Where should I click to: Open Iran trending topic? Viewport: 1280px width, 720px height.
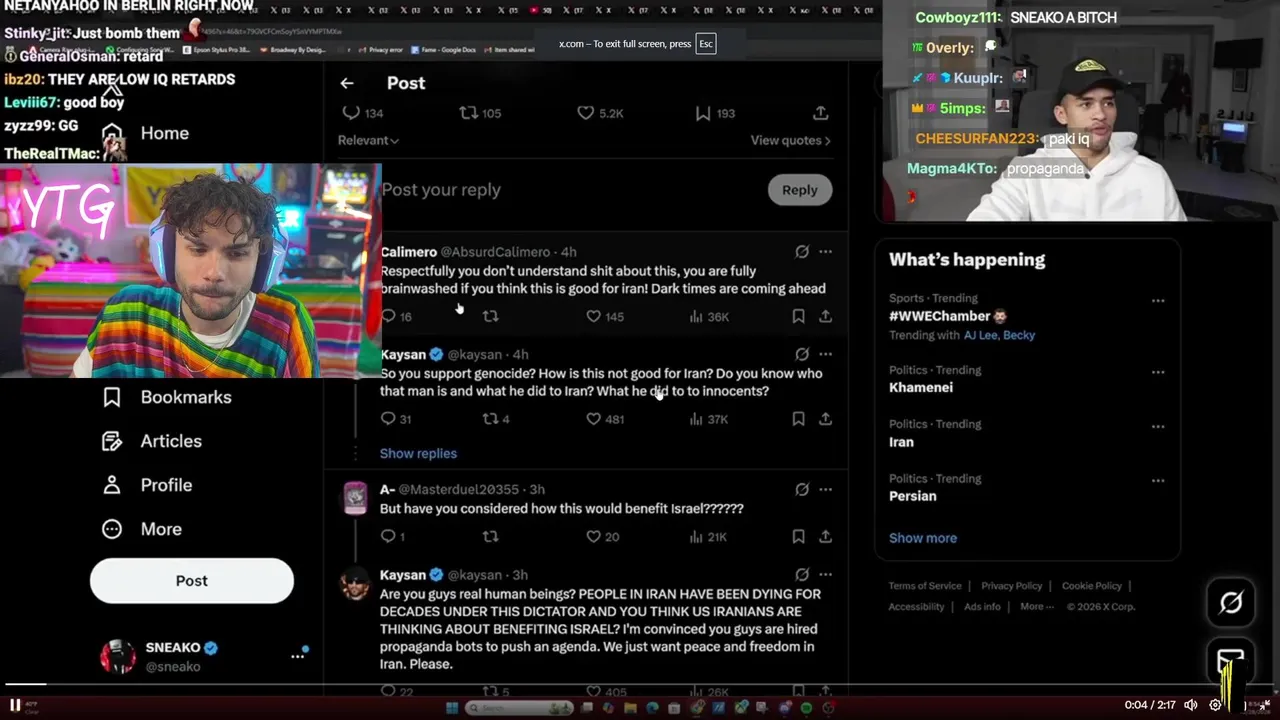(901, 441)
